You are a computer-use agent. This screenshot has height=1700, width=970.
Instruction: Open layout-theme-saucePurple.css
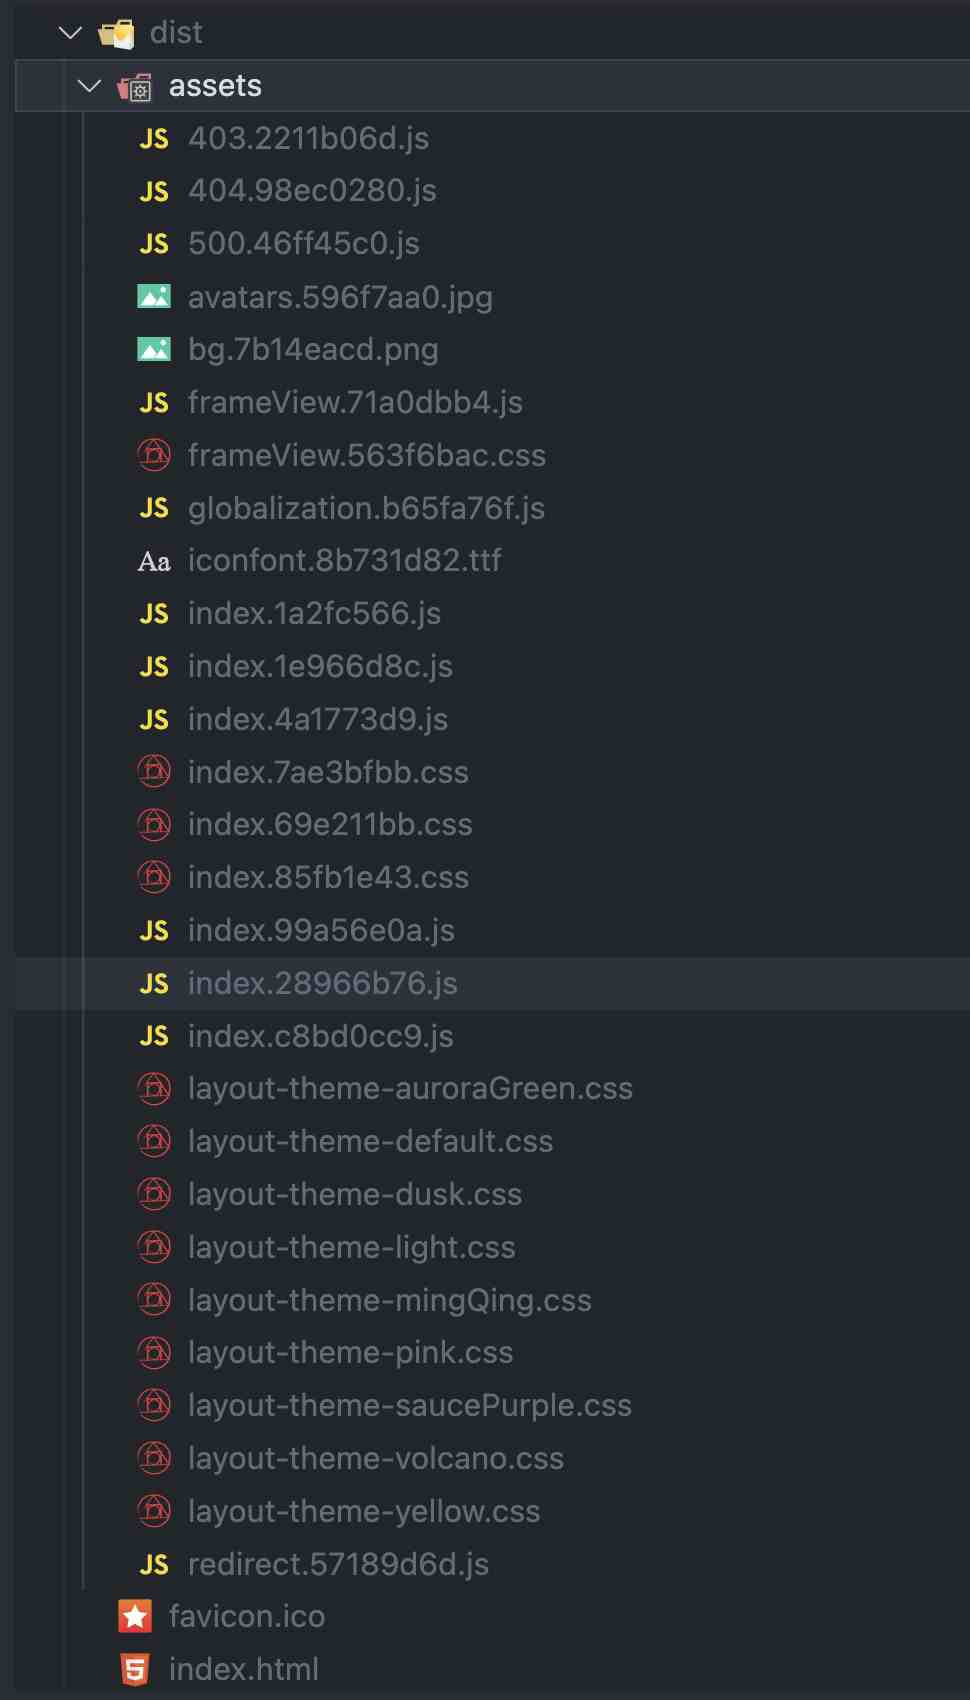coord(410,1406)
